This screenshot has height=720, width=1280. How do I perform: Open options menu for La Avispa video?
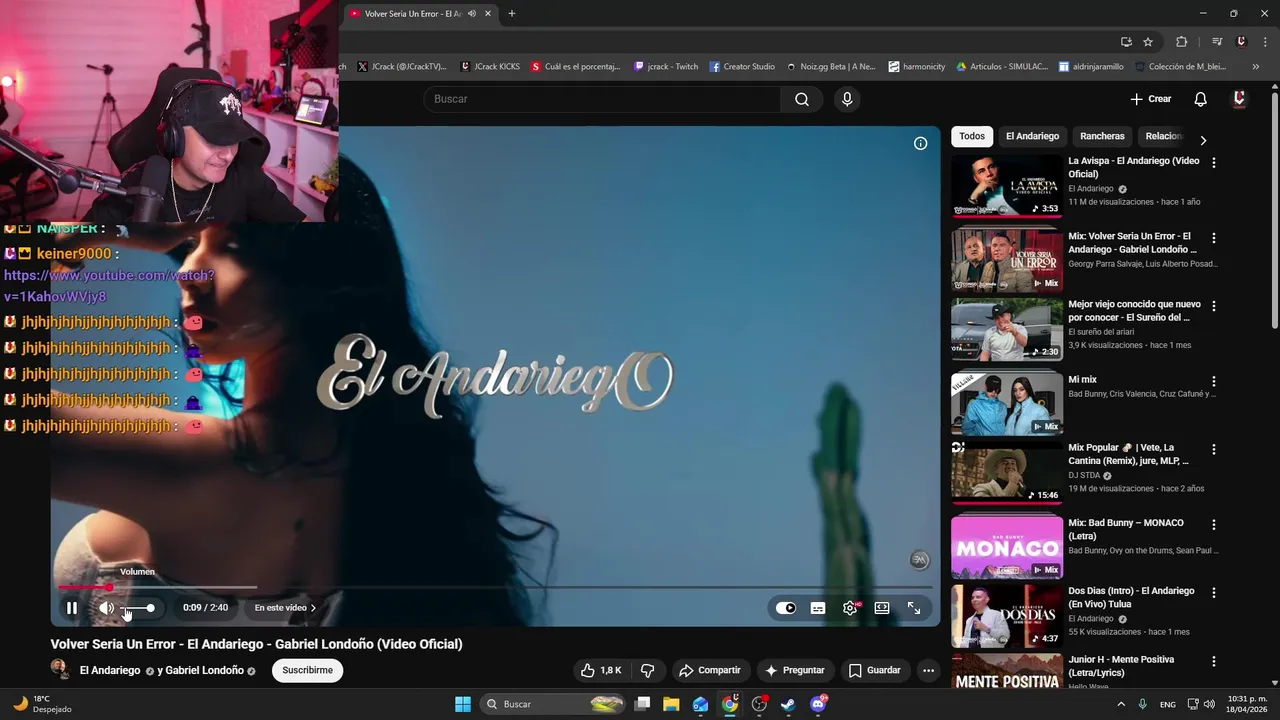tap(1214, 162)
